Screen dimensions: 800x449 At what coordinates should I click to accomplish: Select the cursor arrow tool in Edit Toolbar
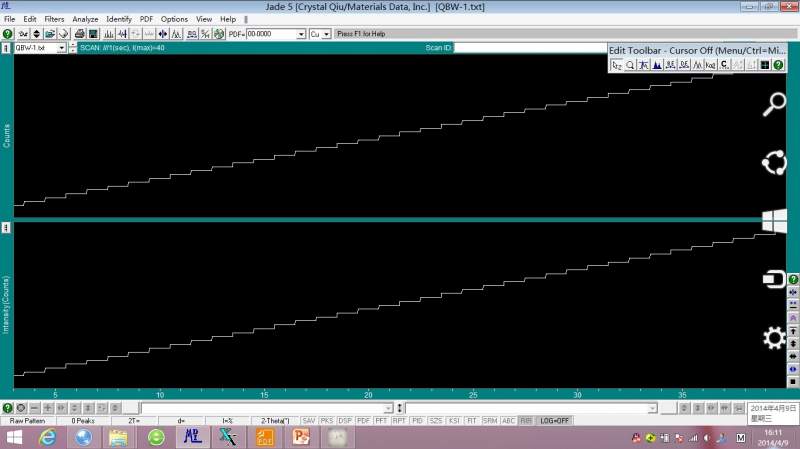pyautogui.click(x=616, y=65)
